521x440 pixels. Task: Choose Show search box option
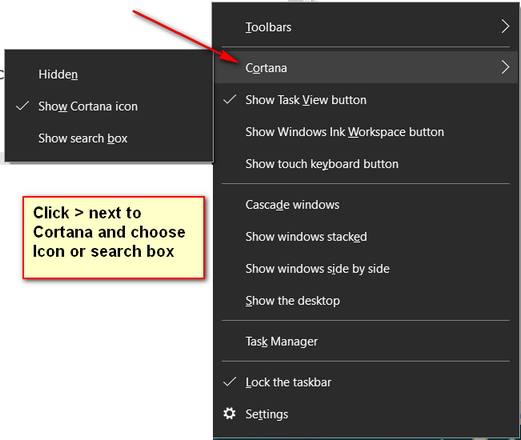[109, 138]
